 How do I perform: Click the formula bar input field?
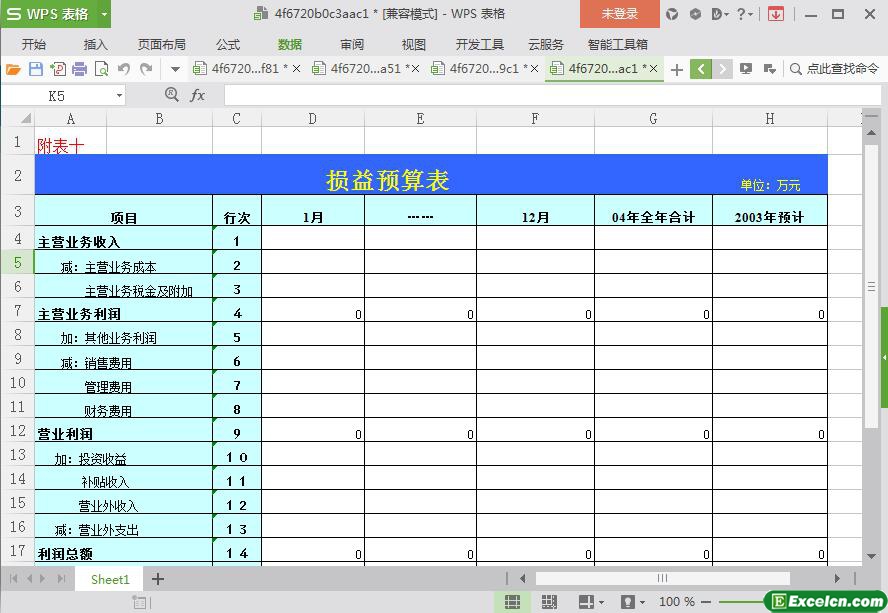[540, 95]
